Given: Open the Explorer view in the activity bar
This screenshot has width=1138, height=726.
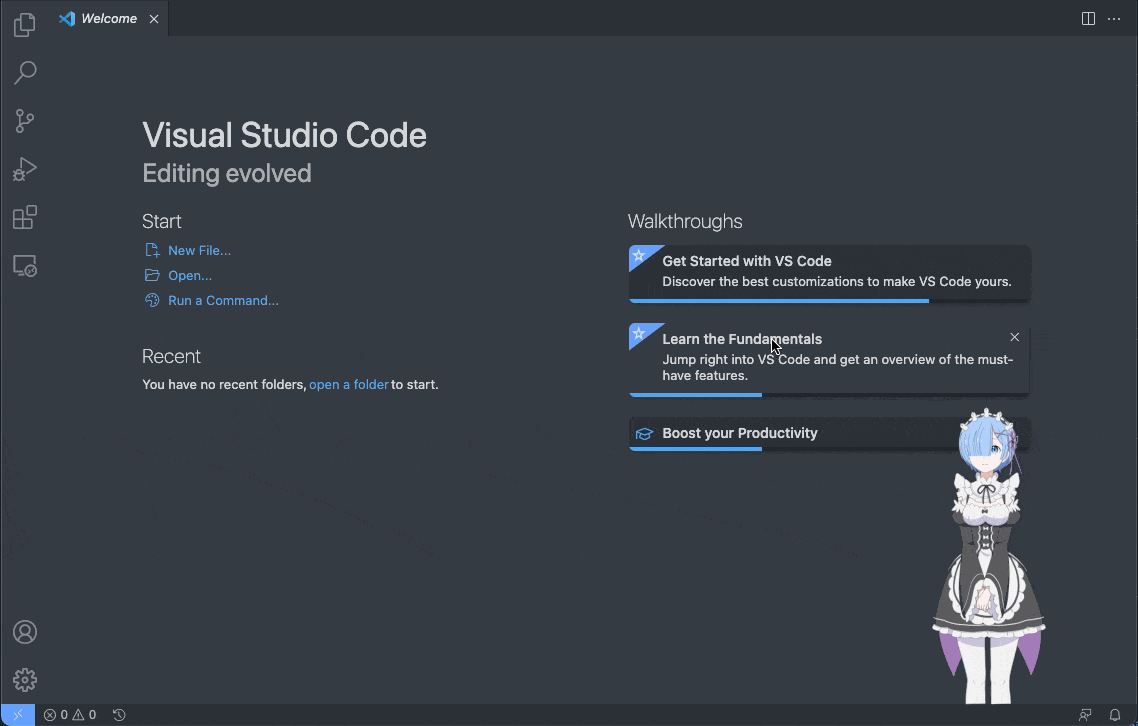Looking at the screenshot, I should pos(24,24).
